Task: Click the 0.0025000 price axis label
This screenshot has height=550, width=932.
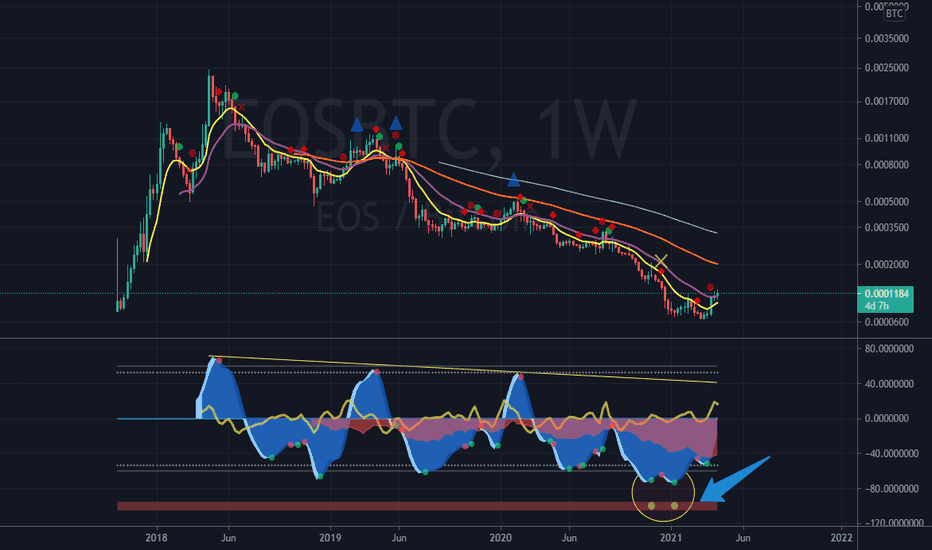Action: [886, 68]
